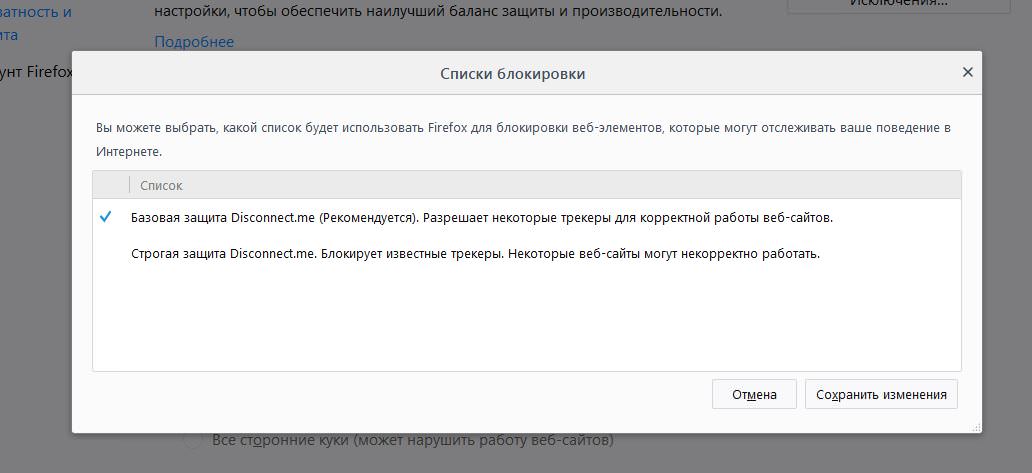Viewport: 1032px width, 473px height.
Task: Click the Все сторонние куки option label
Action: (x=412, y=440)
